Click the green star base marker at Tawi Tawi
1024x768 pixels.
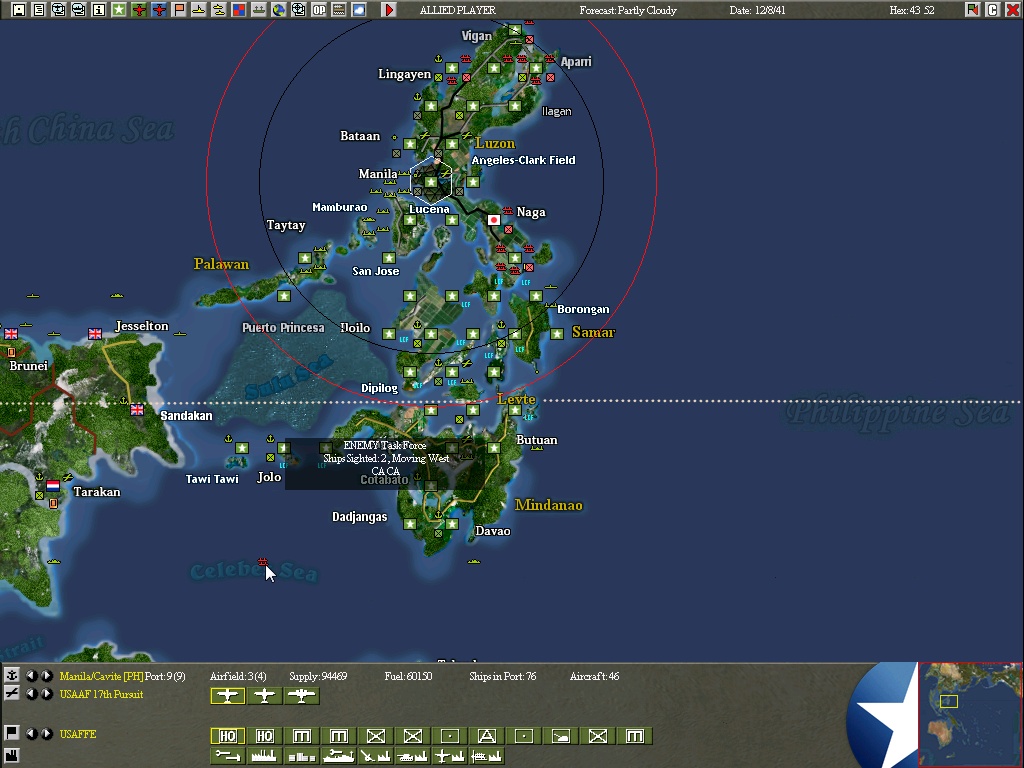(242, 448)
